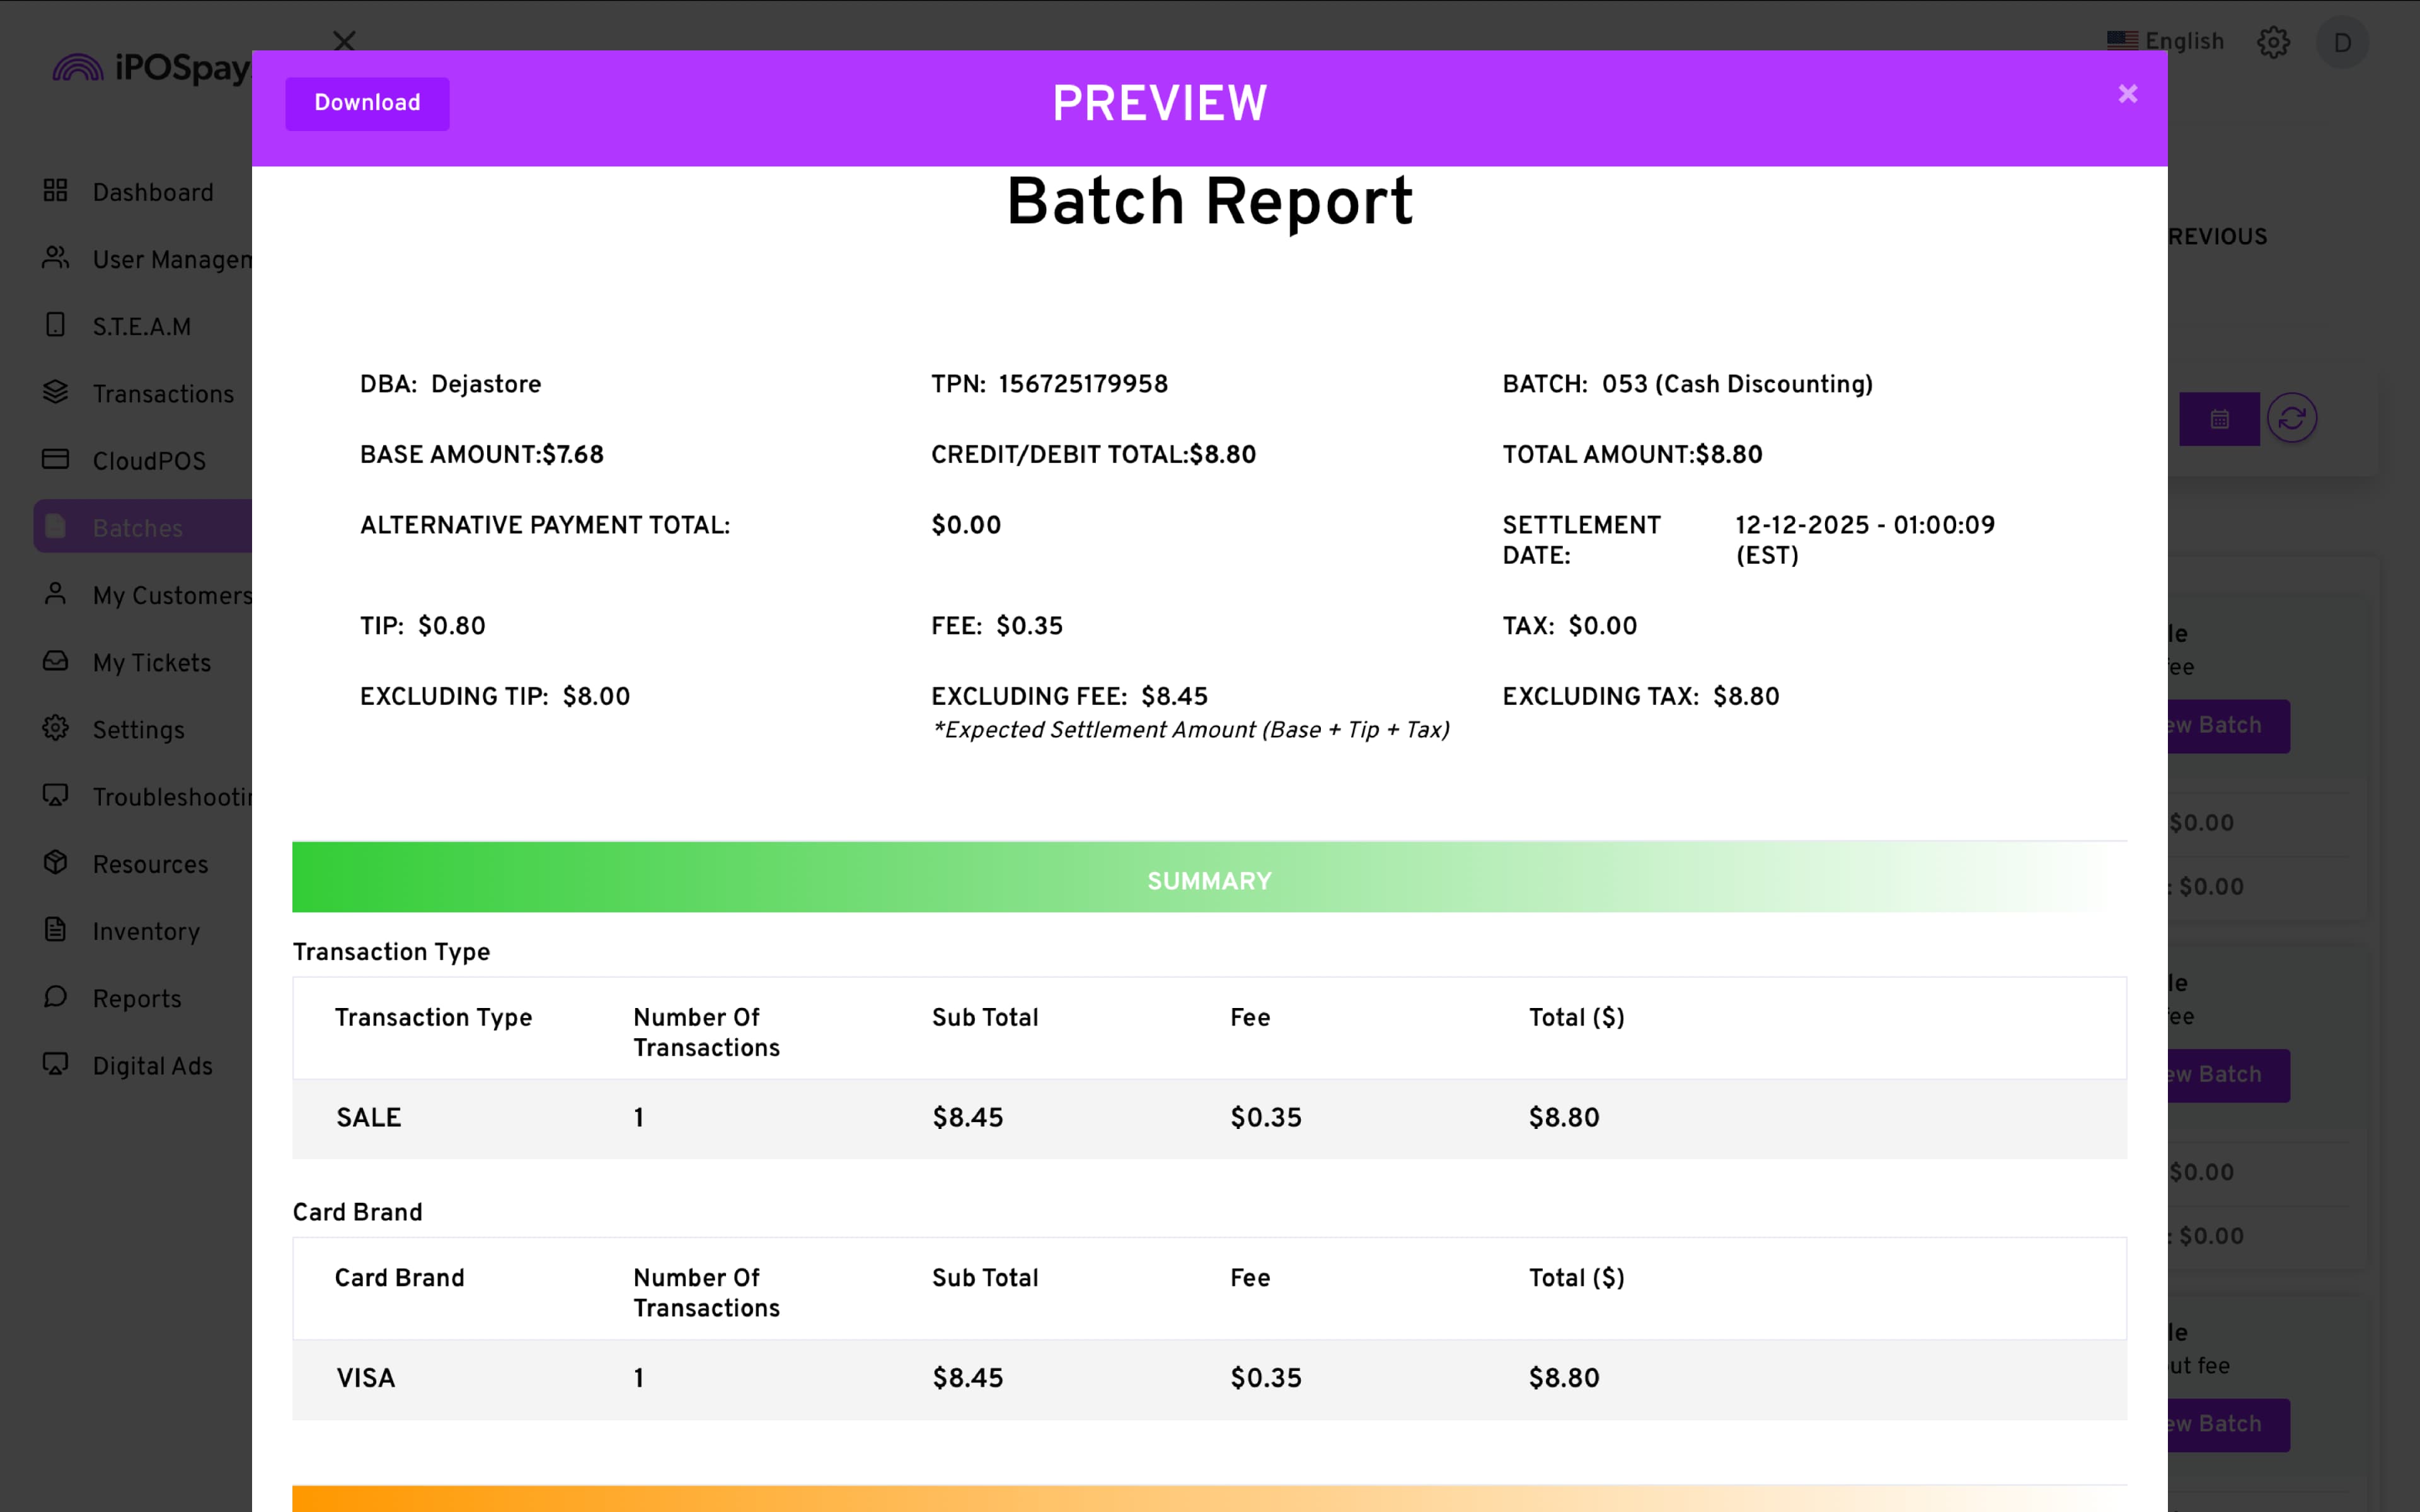
Task: Open the top-right settings gear
Action: [2273, 42]
